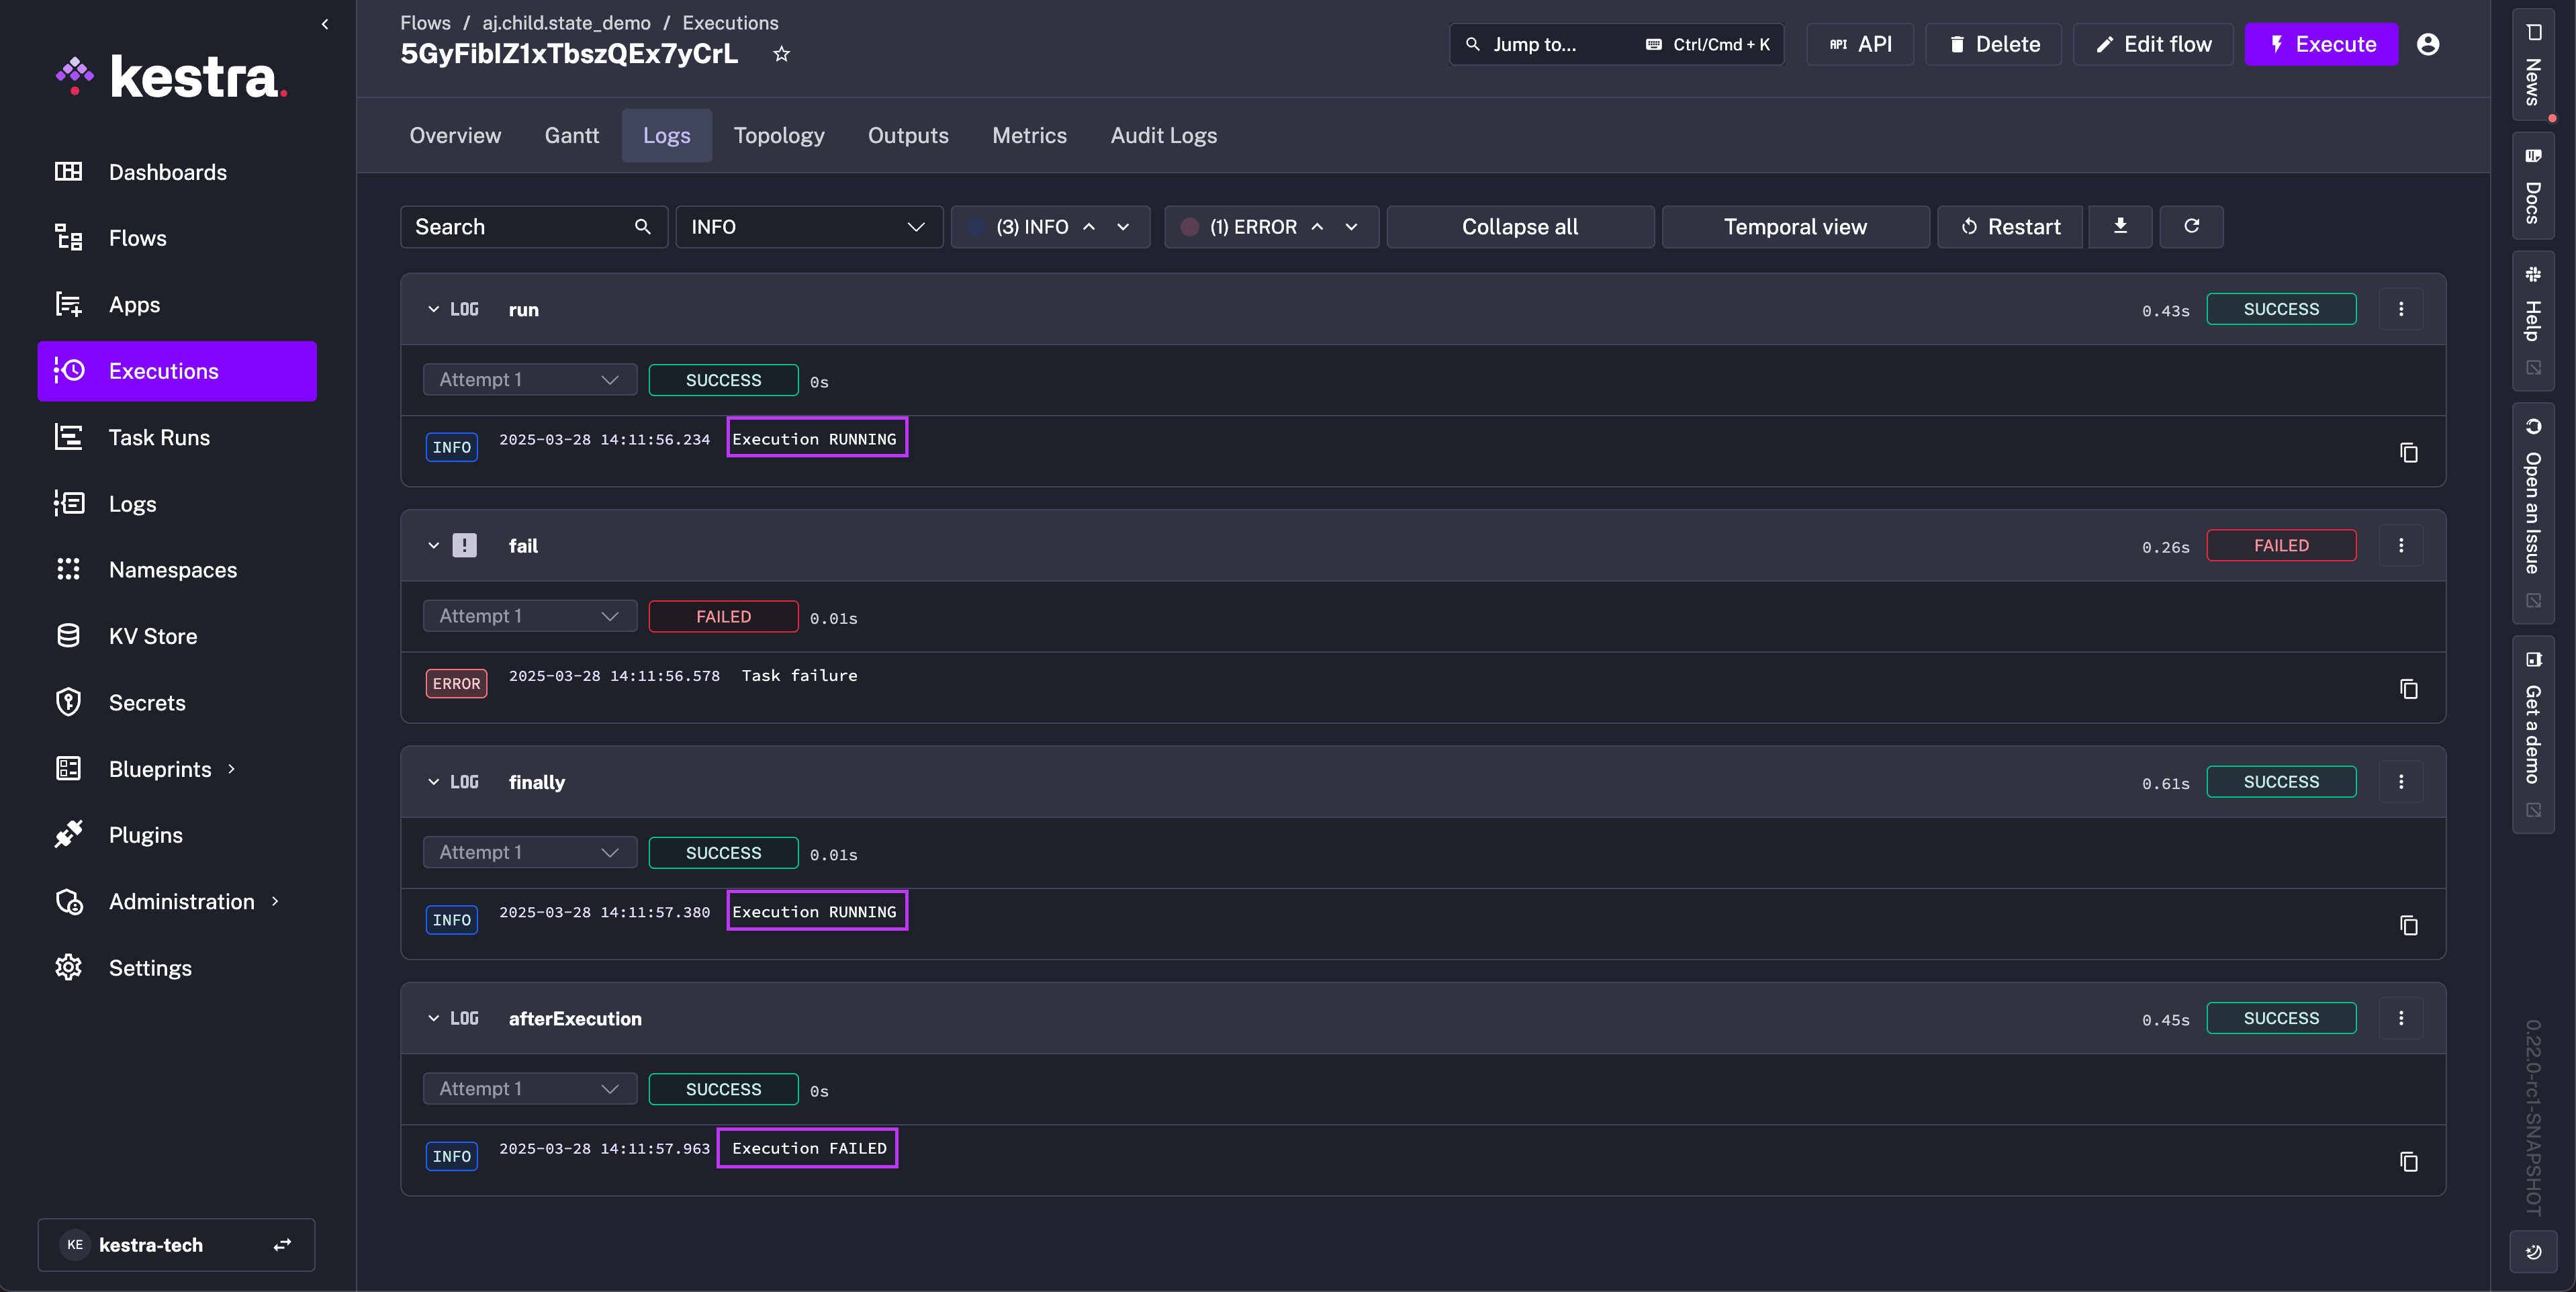Open the KV Store page
Screen dimensions: 2576x1292
pos(152,636)
